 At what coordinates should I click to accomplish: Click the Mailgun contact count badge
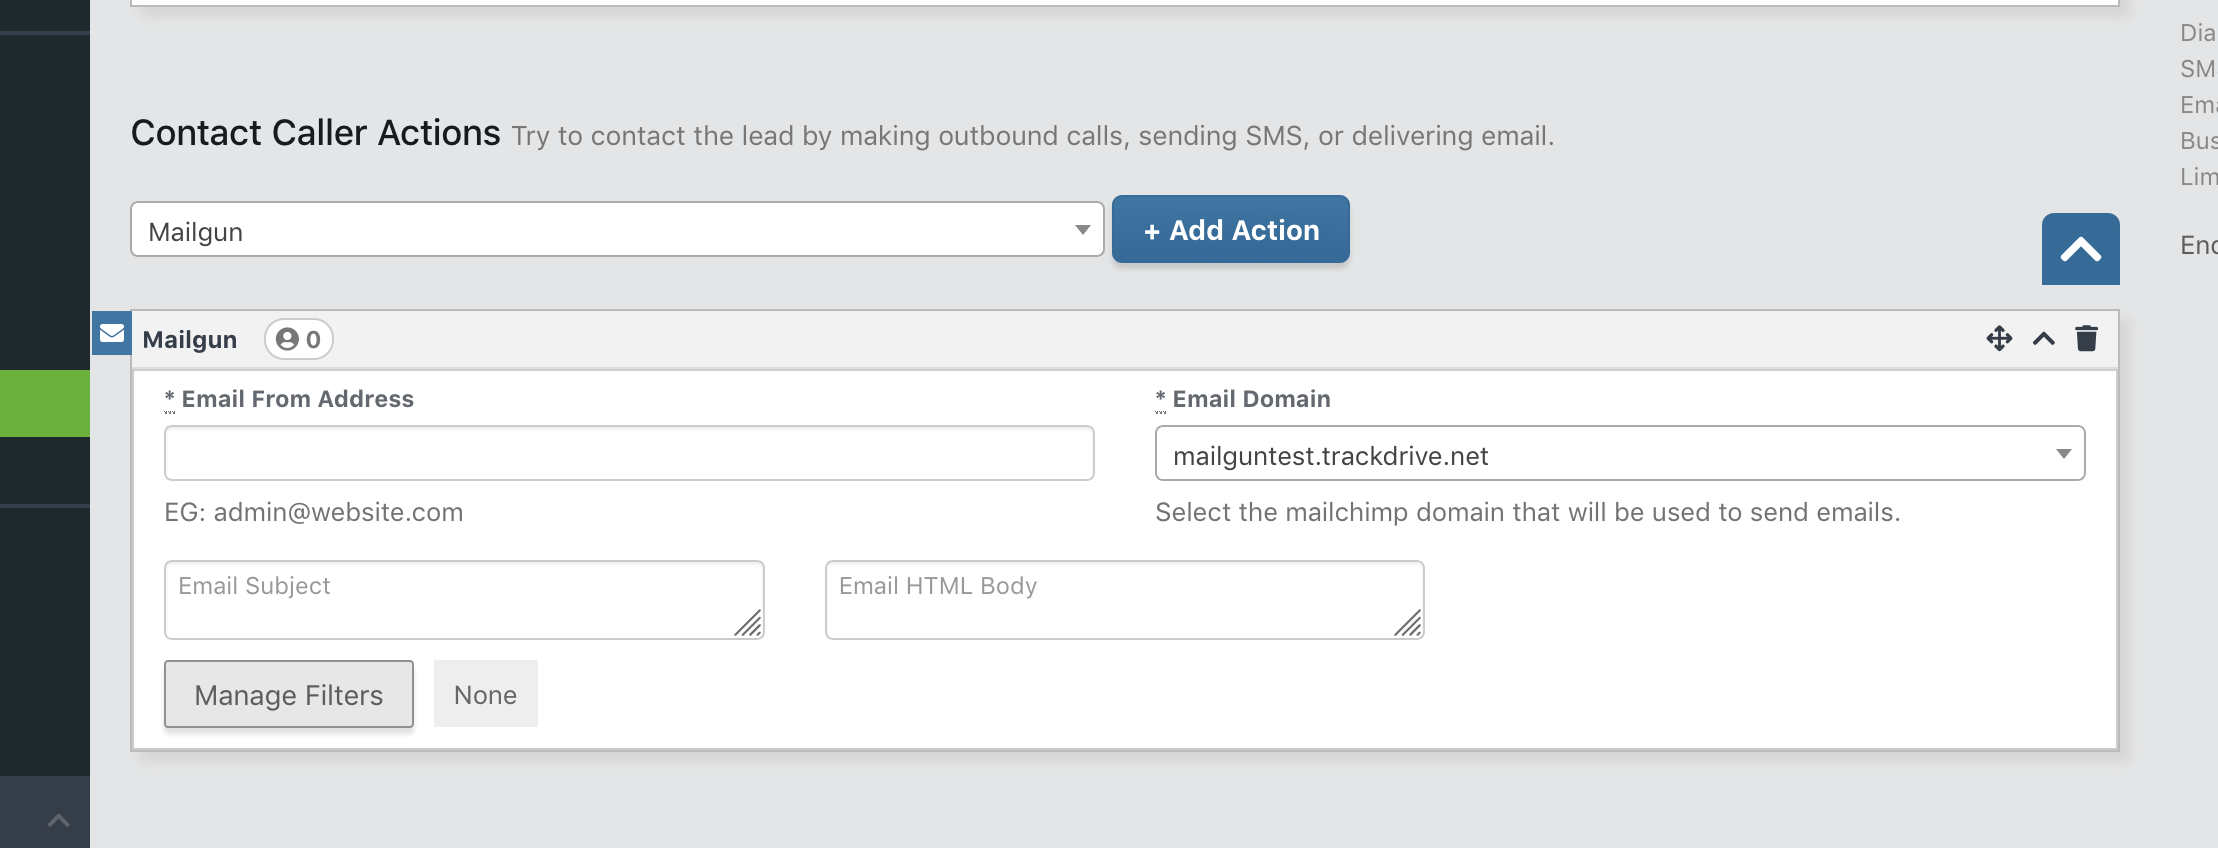point(298,339)
